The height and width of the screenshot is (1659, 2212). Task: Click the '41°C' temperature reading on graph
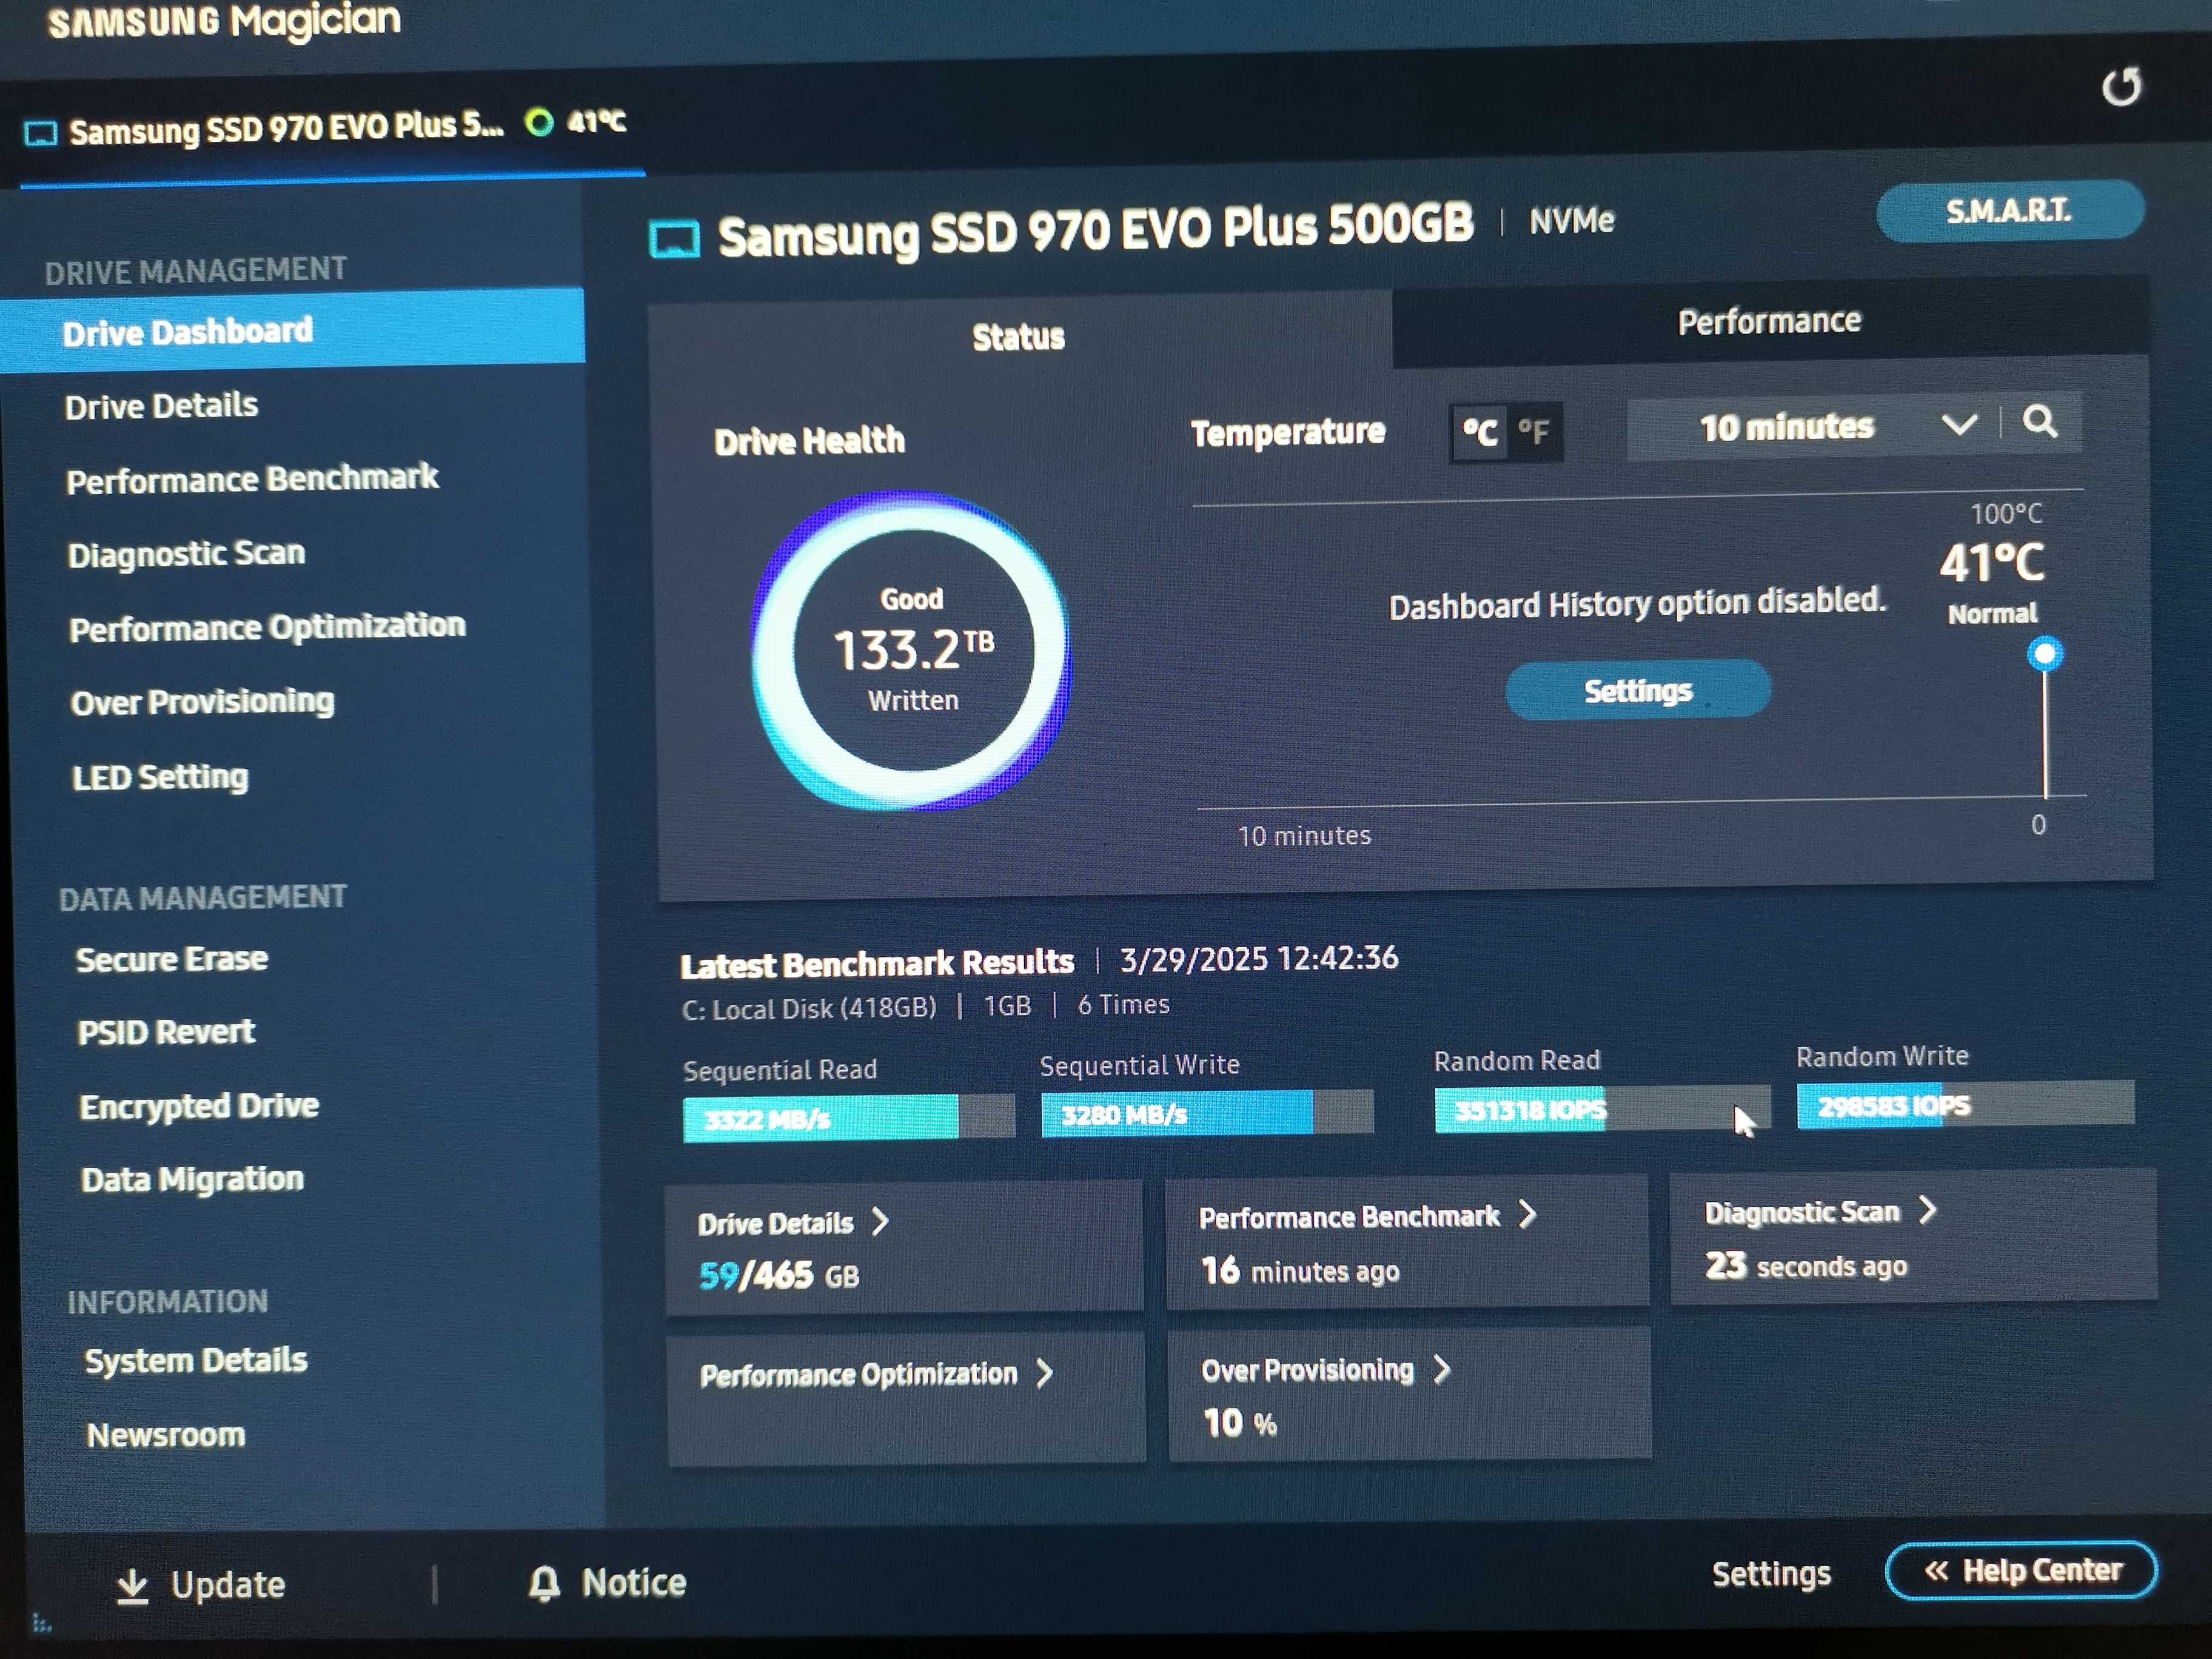coord(1992,562)
